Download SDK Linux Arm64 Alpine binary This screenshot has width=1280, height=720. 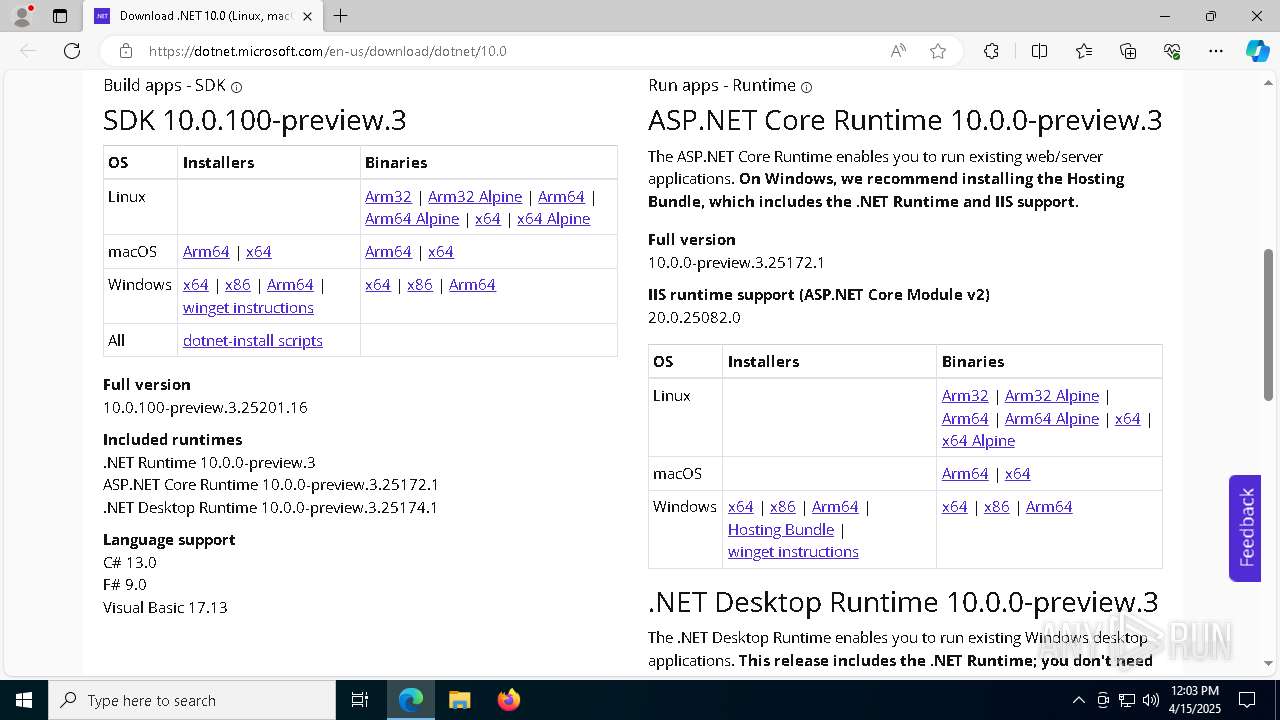[x=412, y=218]
